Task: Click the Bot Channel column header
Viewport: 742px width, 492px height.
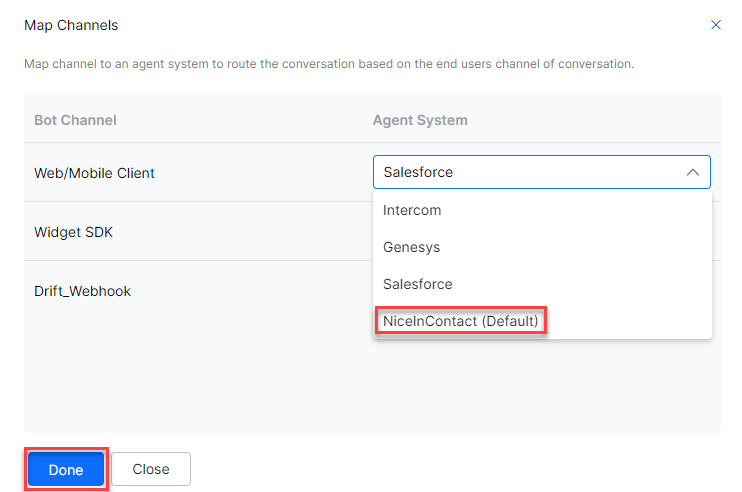Action: [75, 120]
